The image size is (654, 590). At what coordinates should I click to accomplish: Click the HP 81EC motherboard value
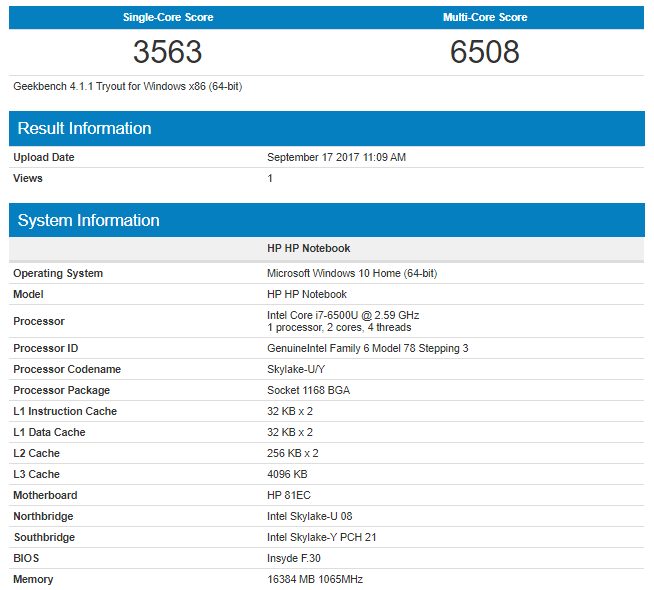pyautogui.click(x=289, y=495)
